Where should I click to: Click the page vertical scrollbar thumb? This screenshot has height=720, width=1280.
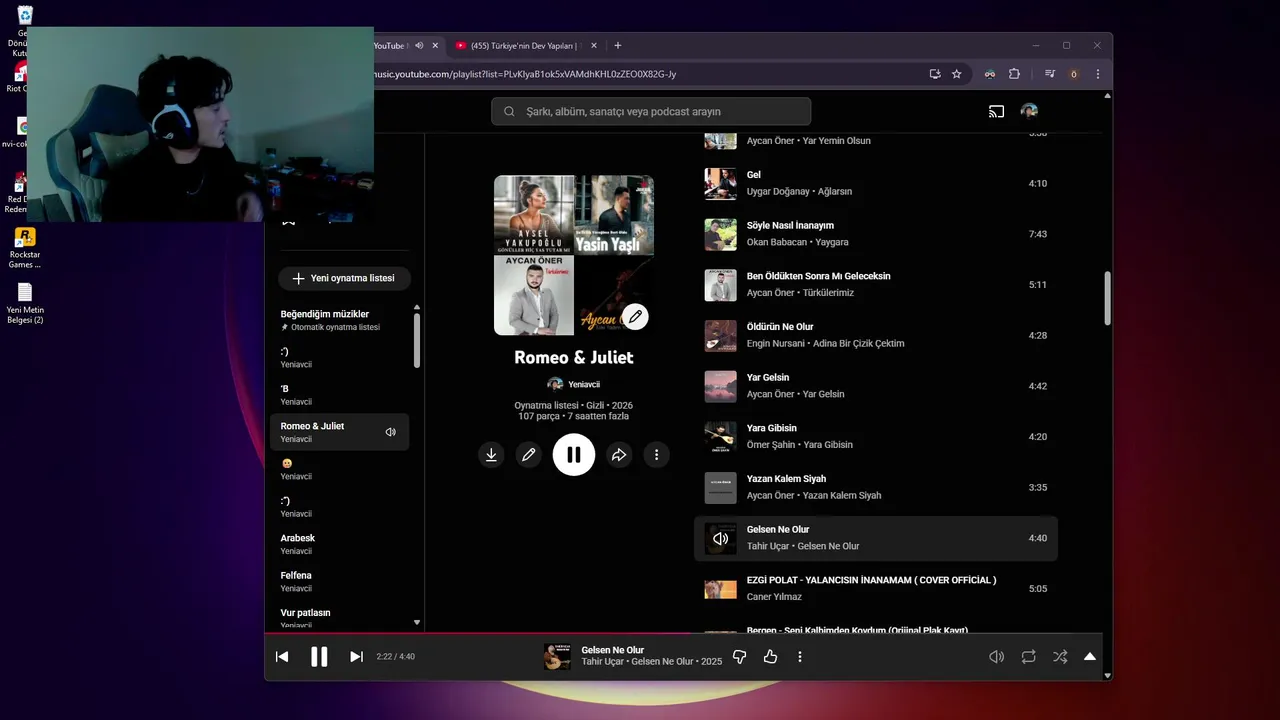pyautogui.click(x=1107, y=298)
